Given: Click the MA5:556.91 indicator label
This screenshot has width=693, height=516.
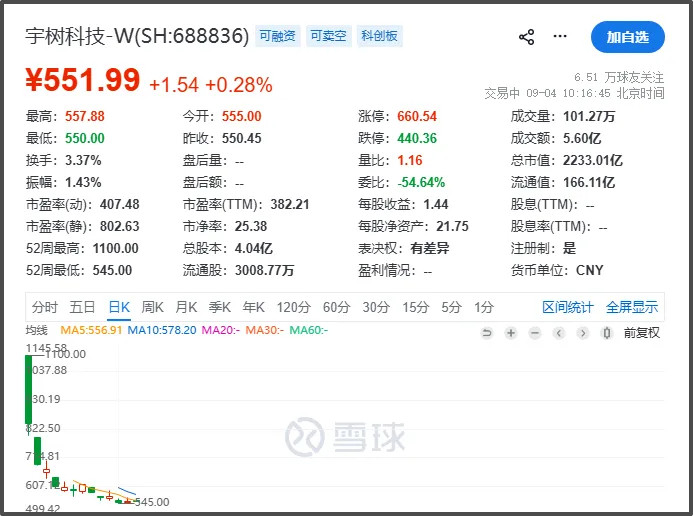Looking at the screenshot, I should (91, 330).
